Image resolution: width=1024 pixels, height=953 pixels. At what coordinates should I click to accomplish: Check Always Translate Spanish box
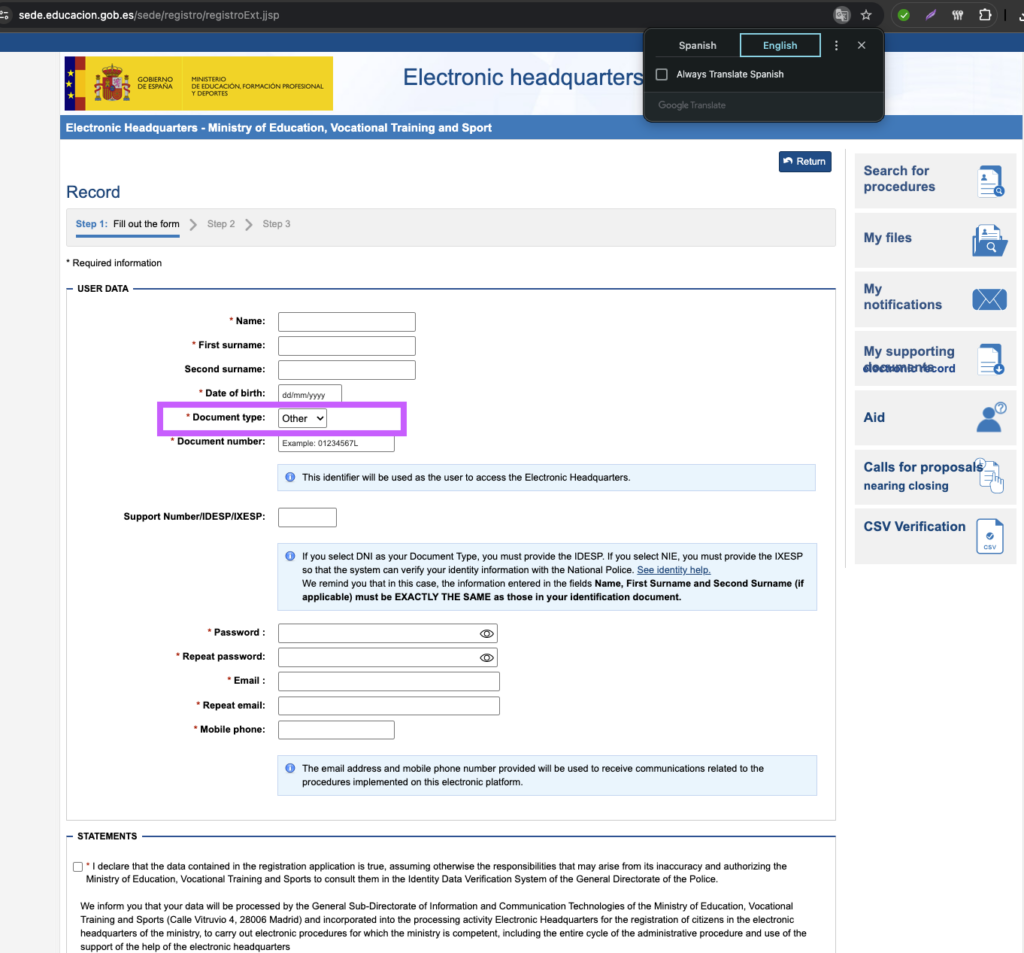pos(662,74)
